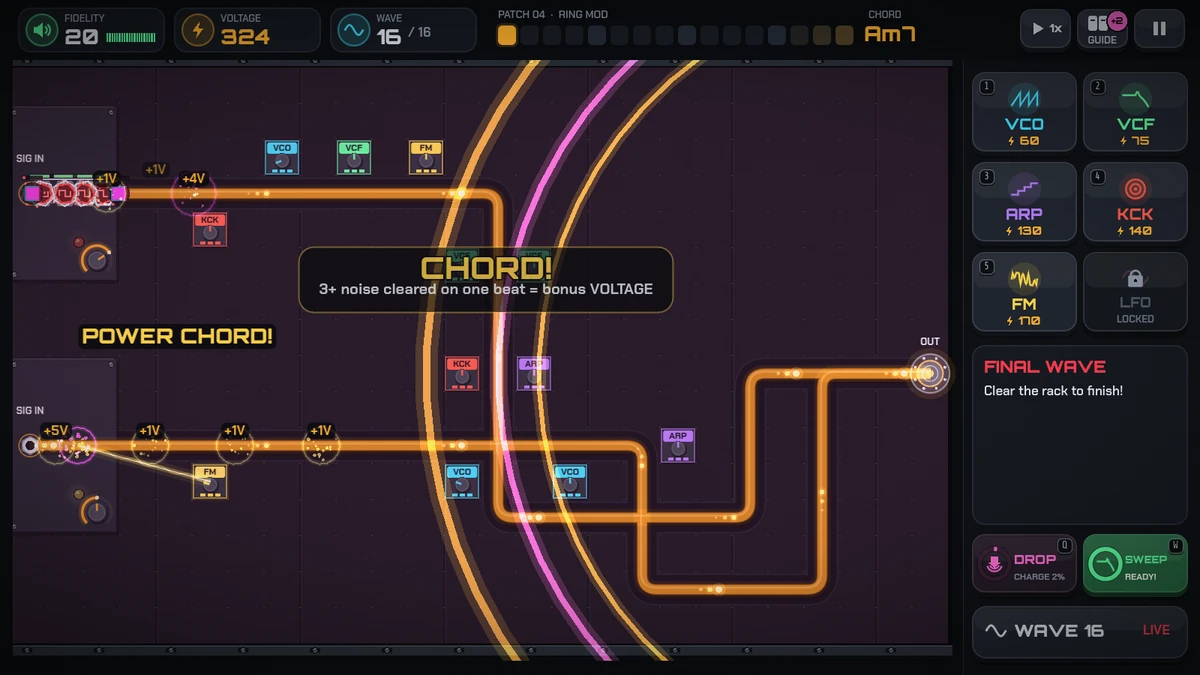Click the CHORD! bonus banner
The height and width of the screenshot is (675, 1200).
click(x=486, y=280)
